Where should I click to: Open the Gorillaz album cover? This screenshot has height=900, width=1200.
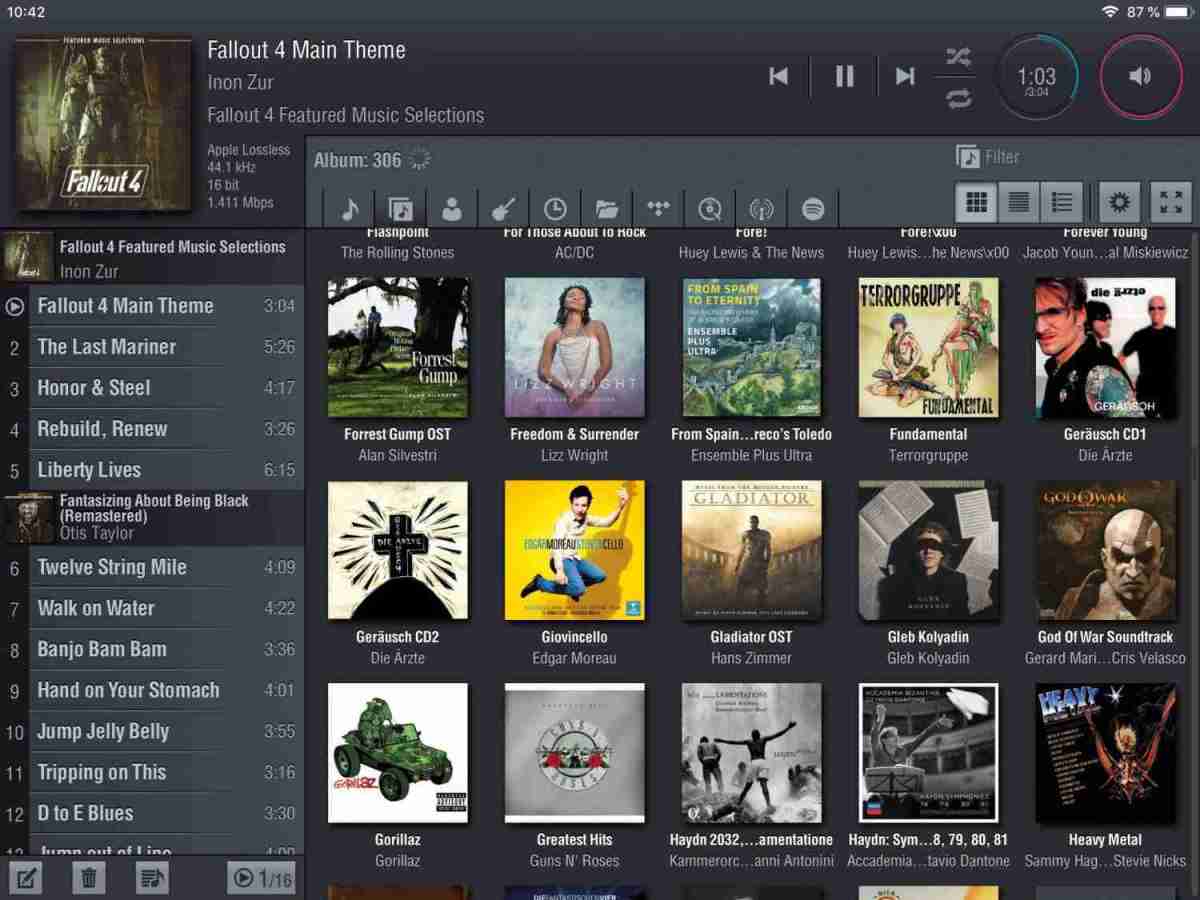(398, 753)
